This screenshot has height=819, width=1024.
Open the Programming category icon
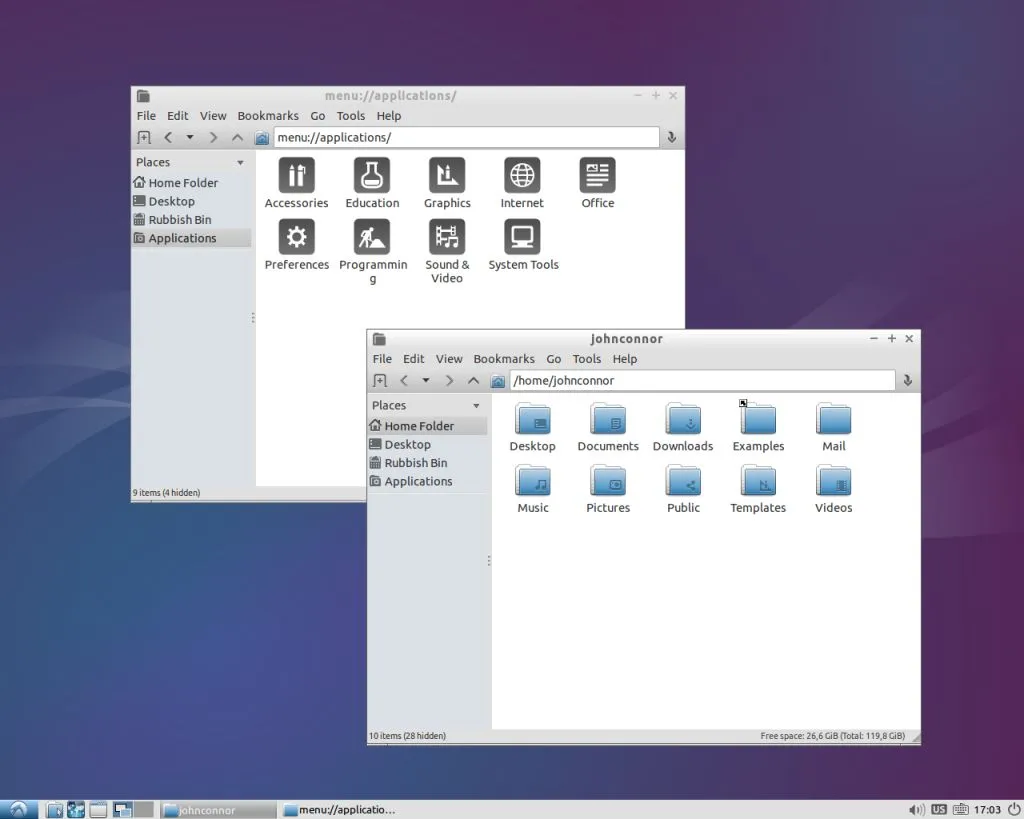373,238
